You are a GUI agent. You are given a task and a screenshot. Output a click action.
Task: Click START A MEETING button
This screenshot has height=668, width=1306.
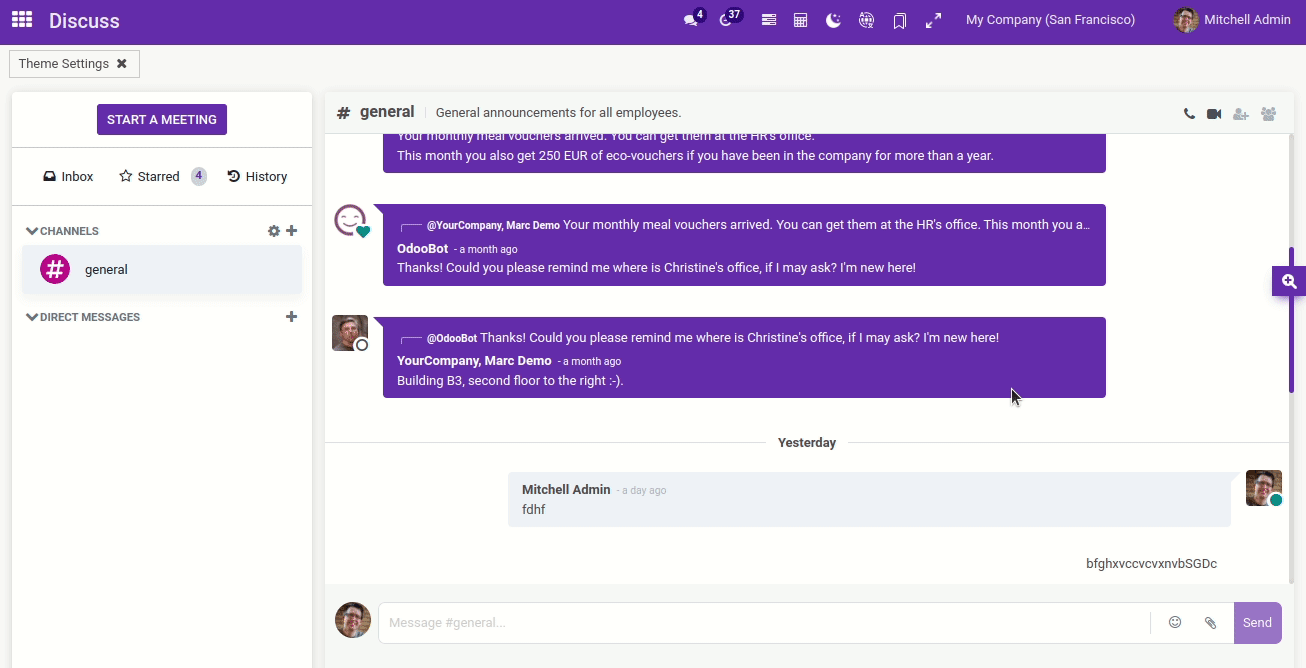pos(162,119)
